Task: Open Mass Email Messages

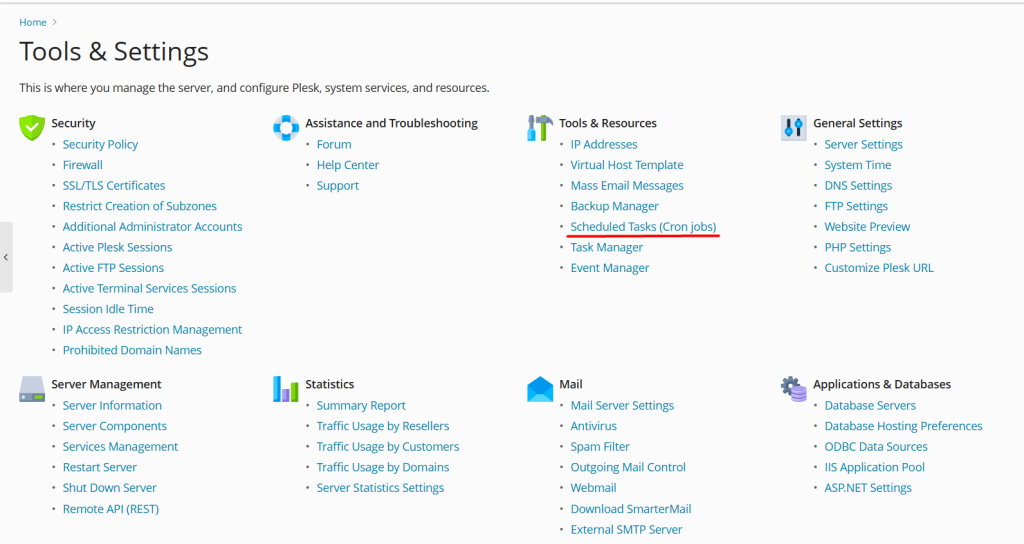Action: (x=627, y=185)
